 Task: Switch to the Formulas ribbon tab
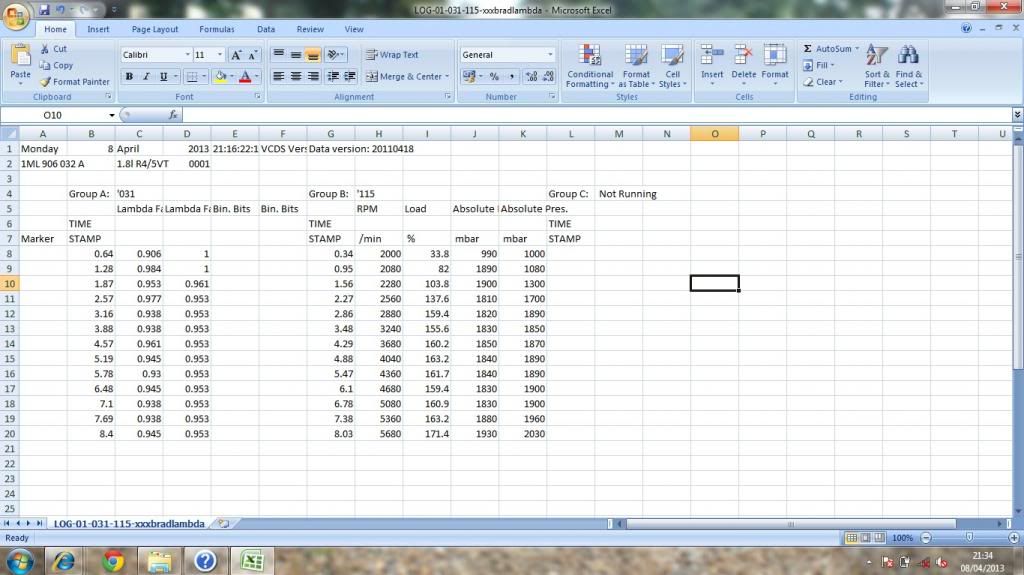pyautogui.click(x=217, y=30)
